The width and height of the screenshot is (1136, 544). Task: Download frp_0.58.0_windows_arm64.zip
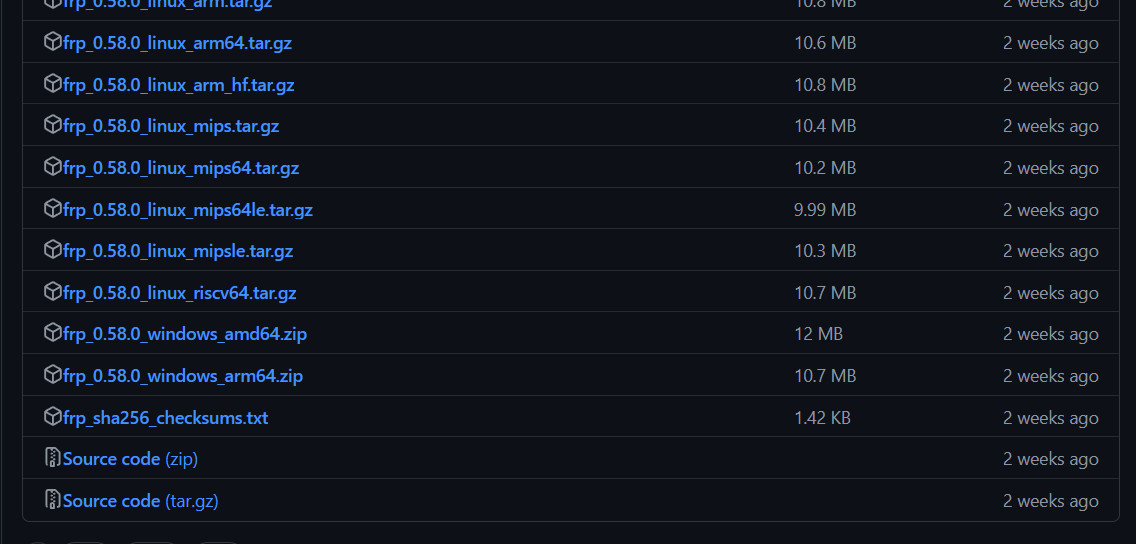[183, 377]
